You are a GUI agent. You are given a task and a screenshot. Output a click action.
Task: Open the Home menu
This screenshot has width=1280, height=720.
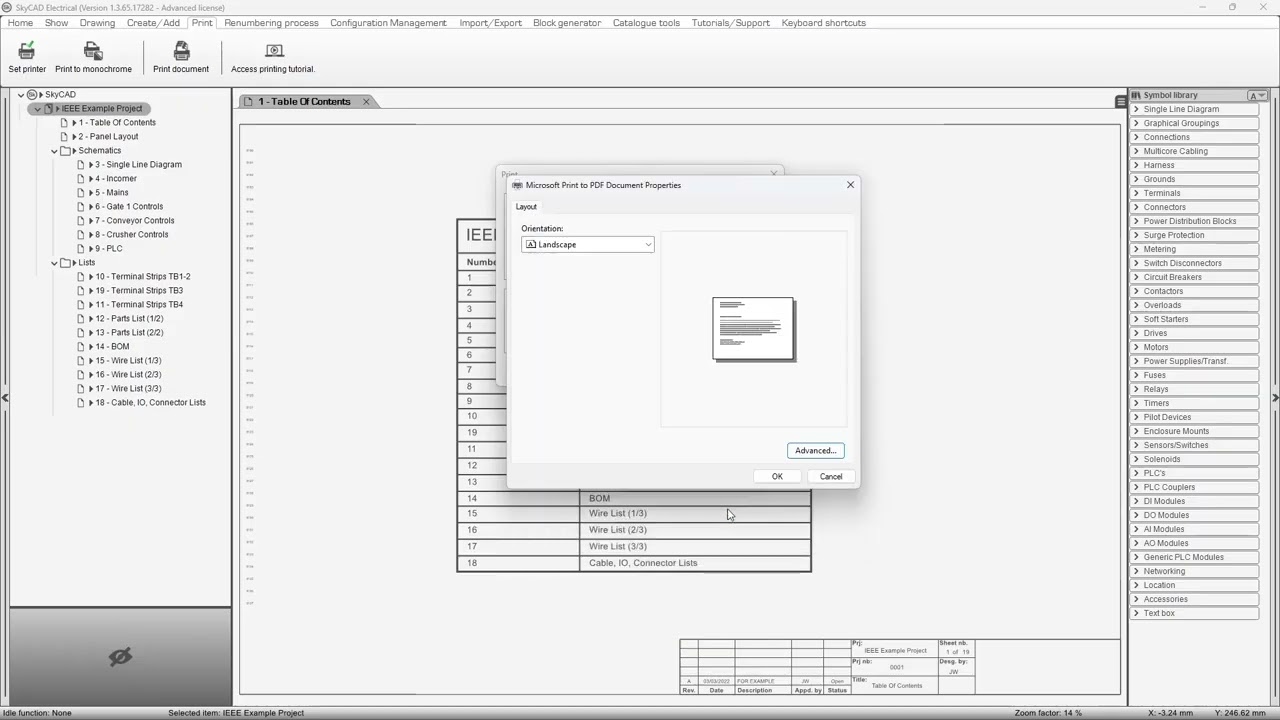click(x=20, y=22)
